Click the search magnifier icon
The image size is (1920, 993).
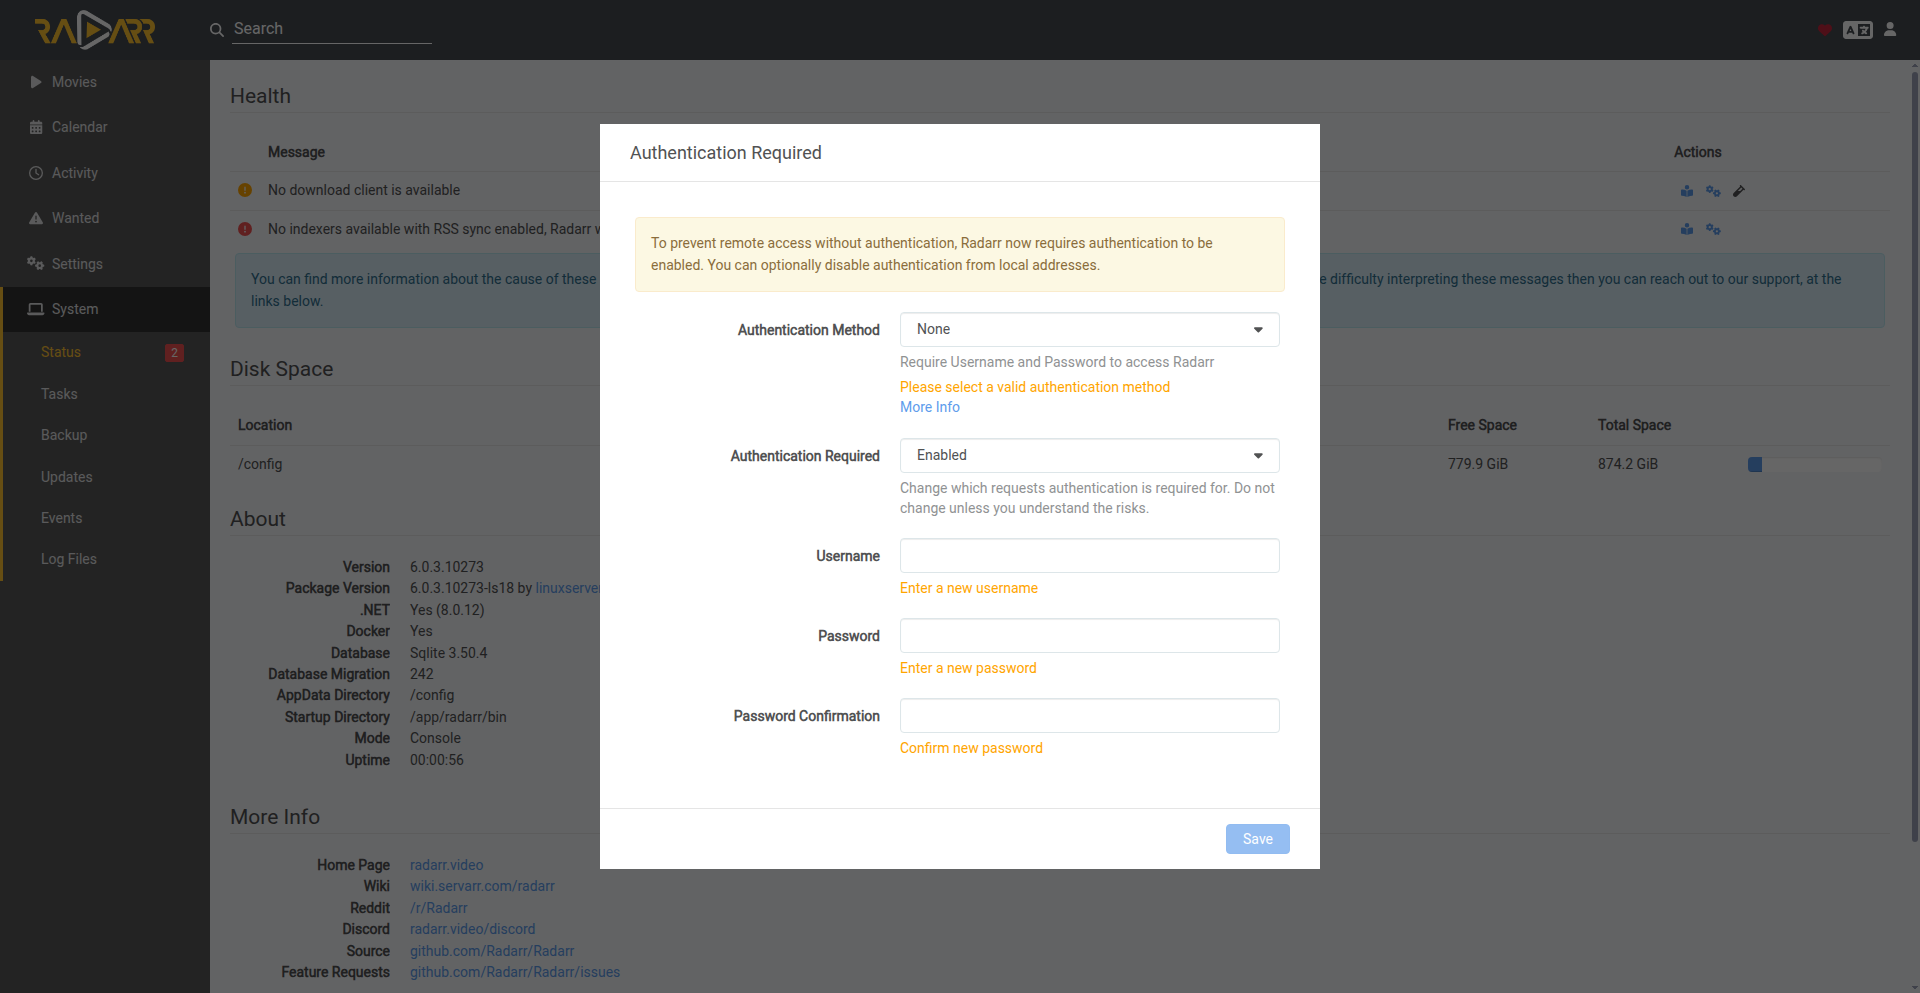point(216,30)
